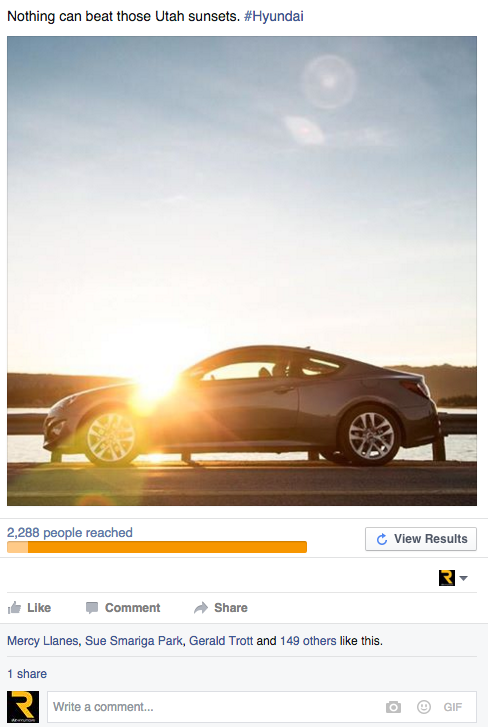
Task: Click the #Hyundai hashtag link
Action: (273, 17)
